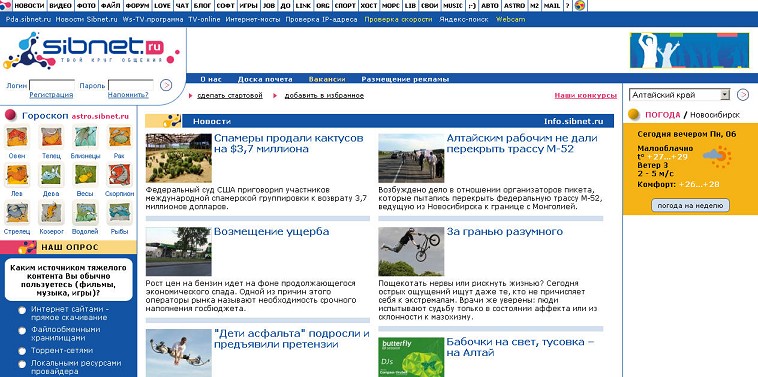This screenshot has height=377, width=758.
Task: Open the Рак horoscope icon
Action: (x=119, y=137)
